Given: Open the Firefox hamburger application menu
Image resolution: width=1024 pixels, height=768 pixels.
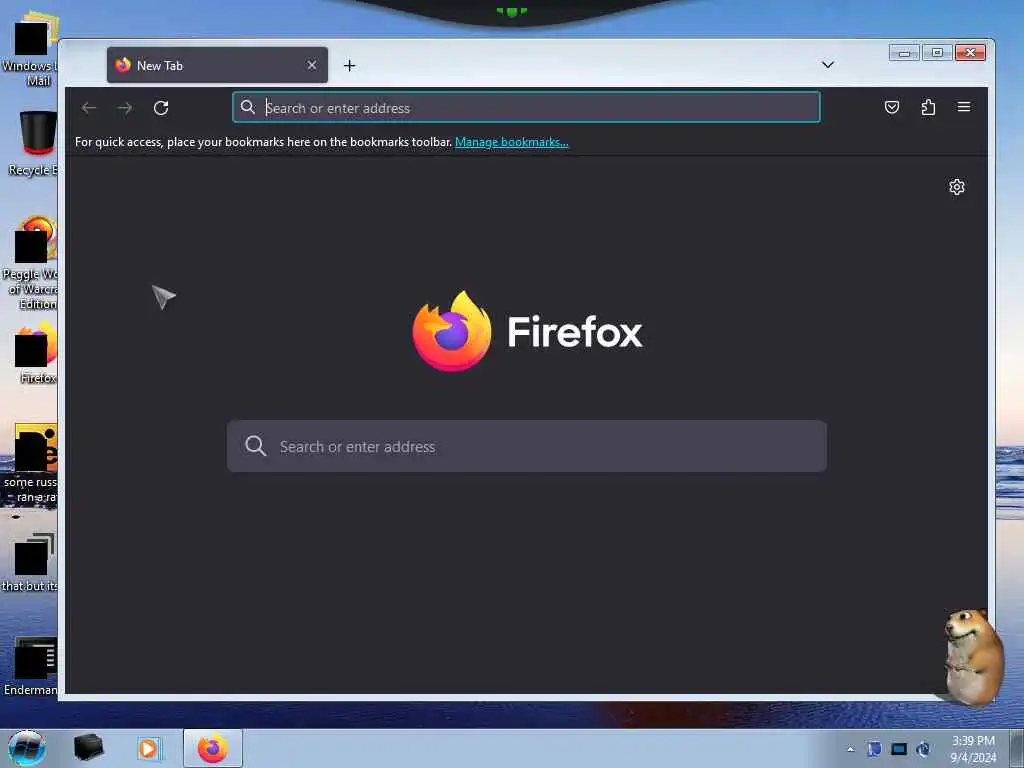Looking at the screenshot, I should pyautogui.click(x=964, y=107).
